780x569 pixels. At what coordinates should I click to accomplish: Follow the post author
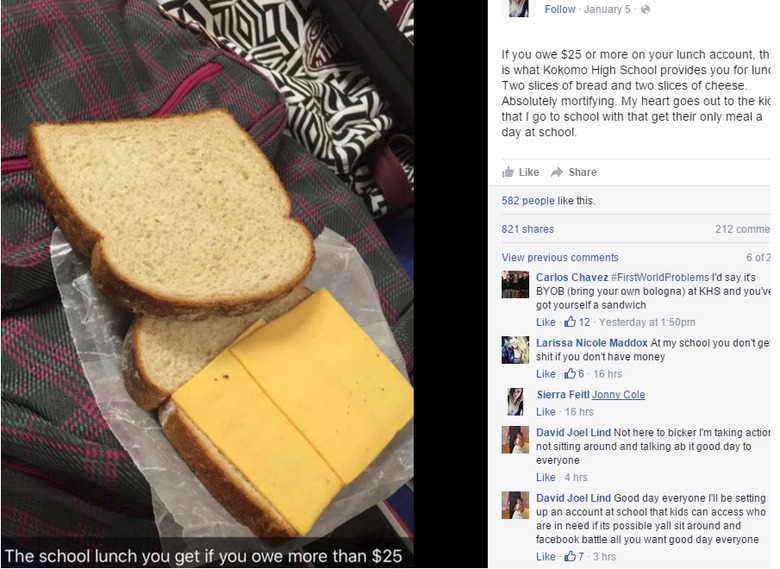click(560, 9)
